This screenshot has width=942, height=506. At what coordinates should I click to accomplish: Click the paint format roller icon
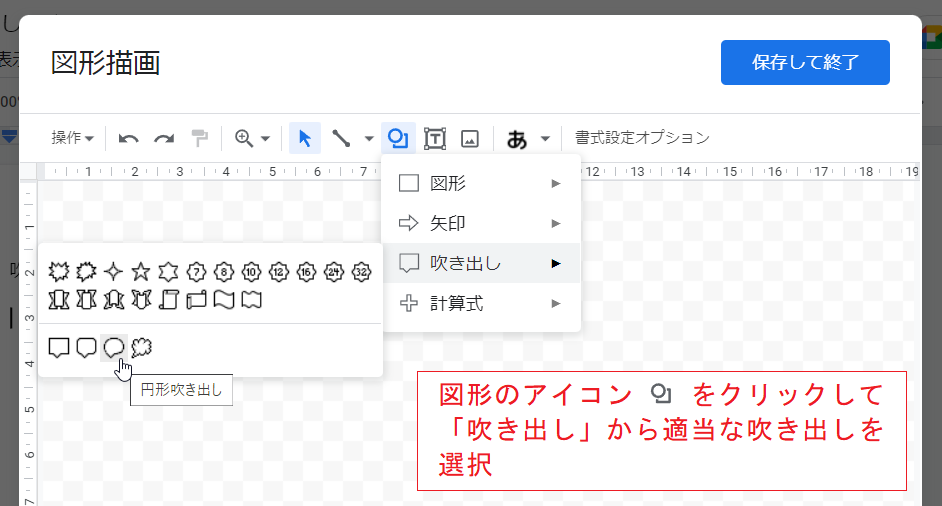point(199,138)
